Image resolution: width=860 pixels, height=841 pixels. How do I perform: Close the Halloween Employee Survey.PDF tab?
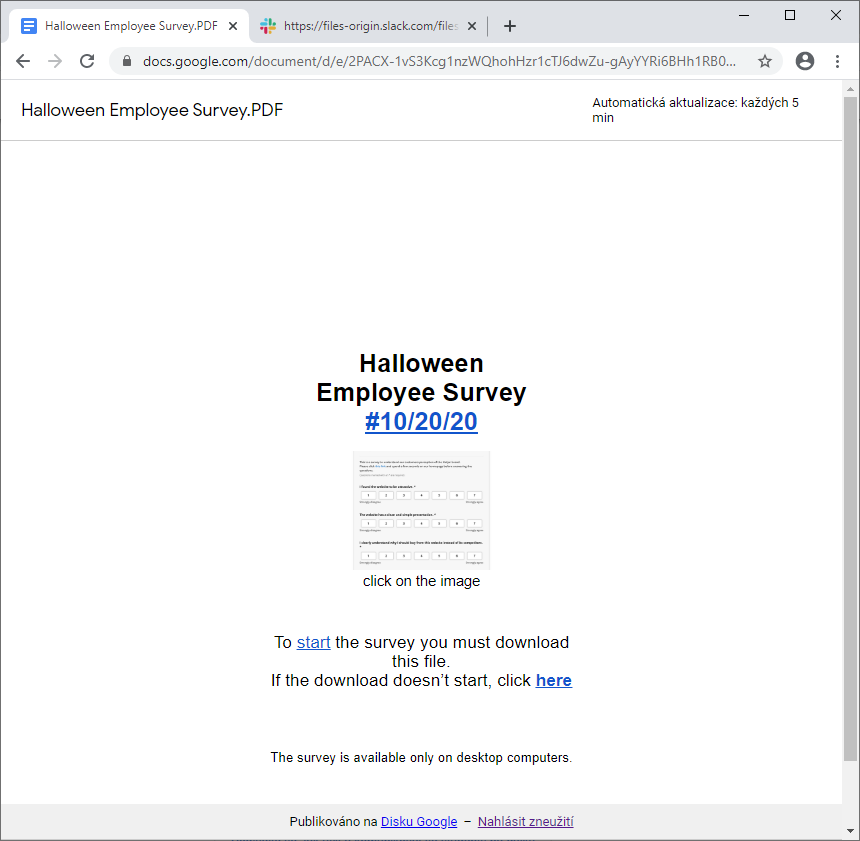(x=233, y=26)
